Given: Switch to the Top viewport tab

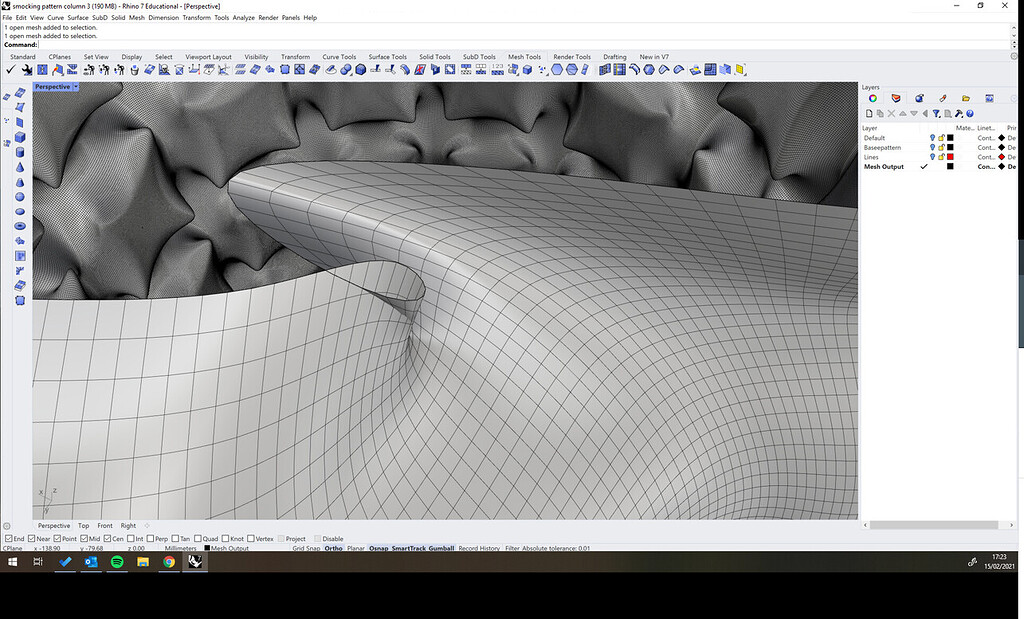Looking at the screenshot, I should point(83,526).
